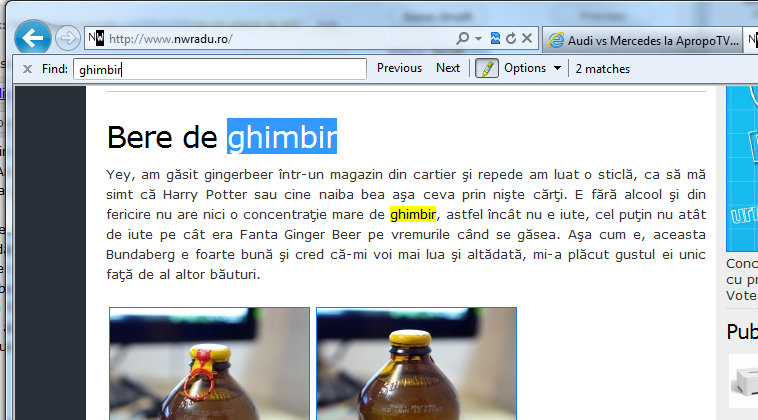Stop loading with the address bar X

[x=527, y=38]
